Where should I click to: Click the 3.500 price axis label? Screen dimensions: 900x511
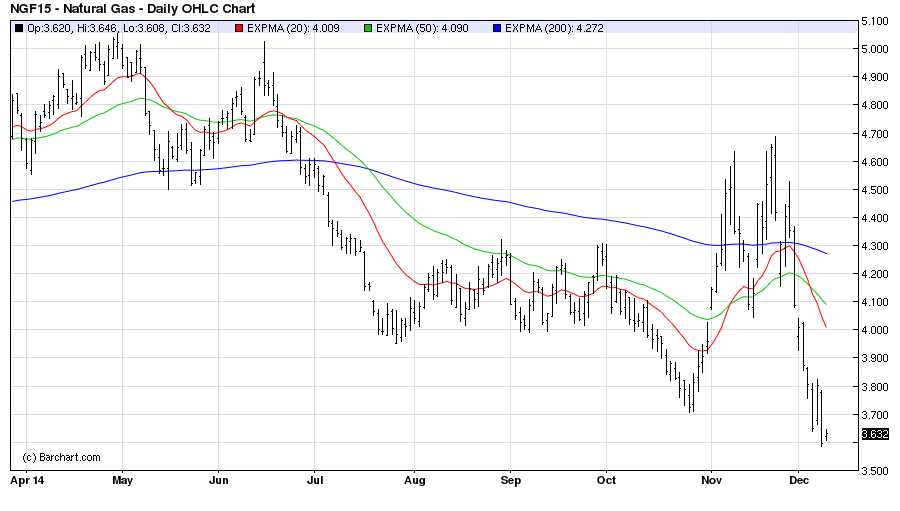coord(876,471)
